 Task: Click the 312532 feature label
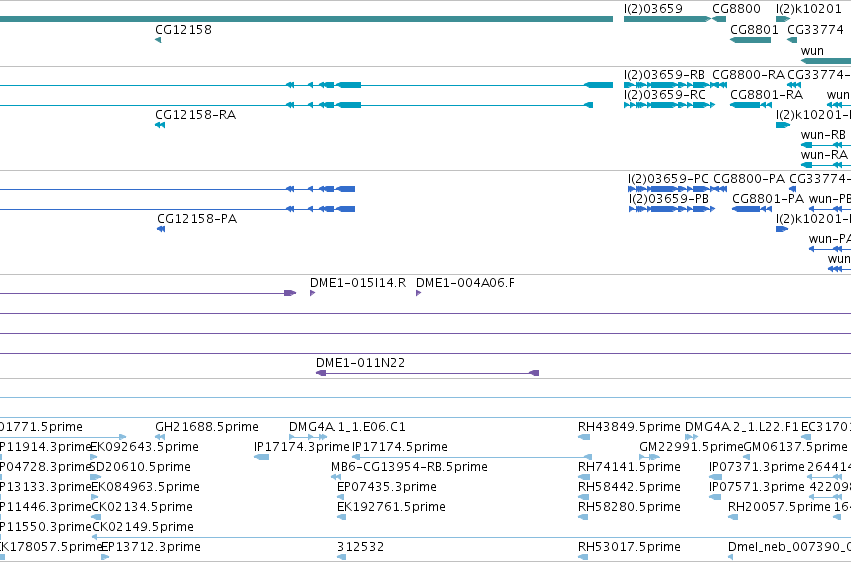360,547
